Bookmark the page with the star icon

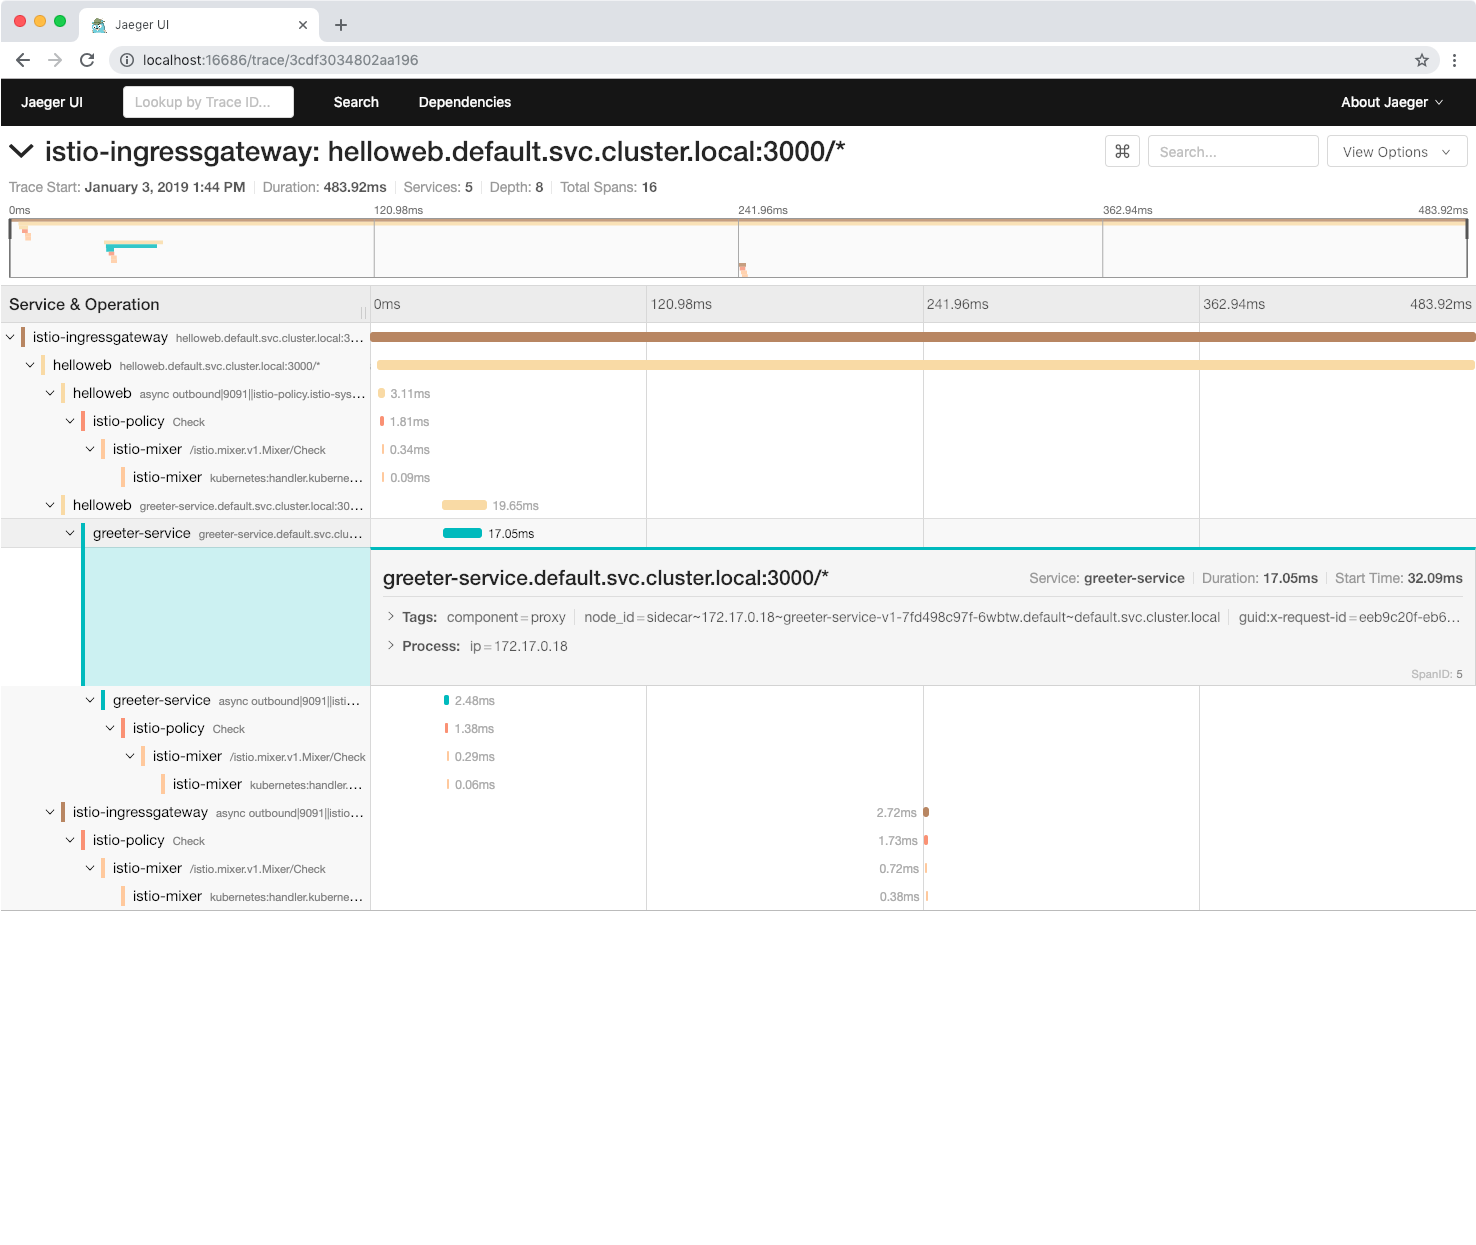(x=1422, y=60)
